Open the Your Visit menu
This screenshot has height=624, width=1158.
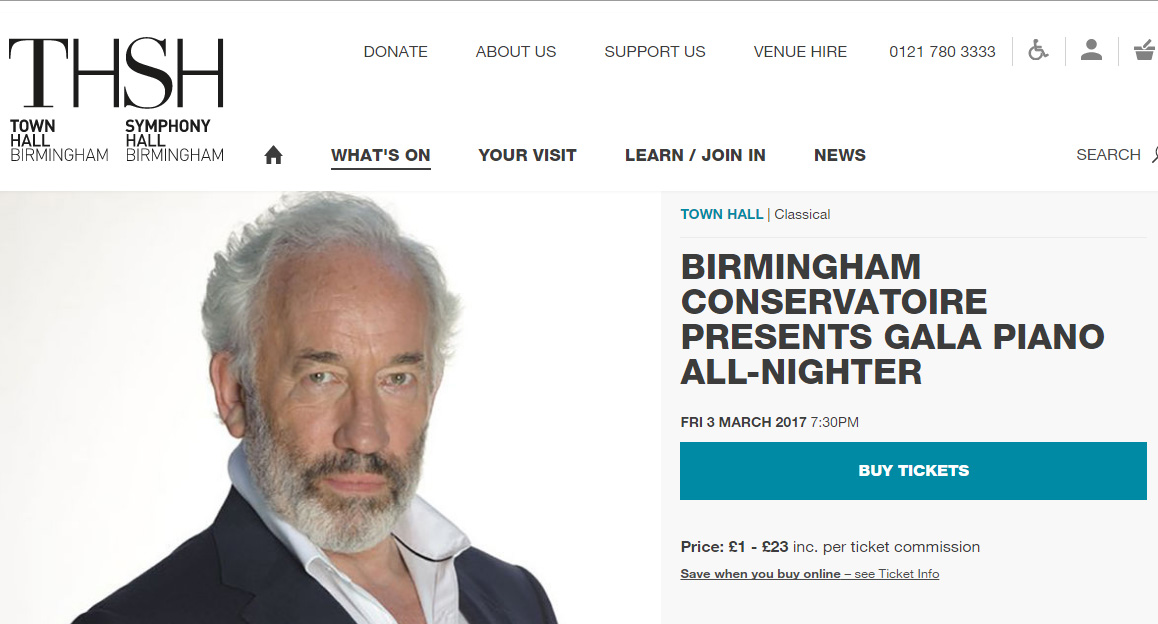(x=527, y=155)
